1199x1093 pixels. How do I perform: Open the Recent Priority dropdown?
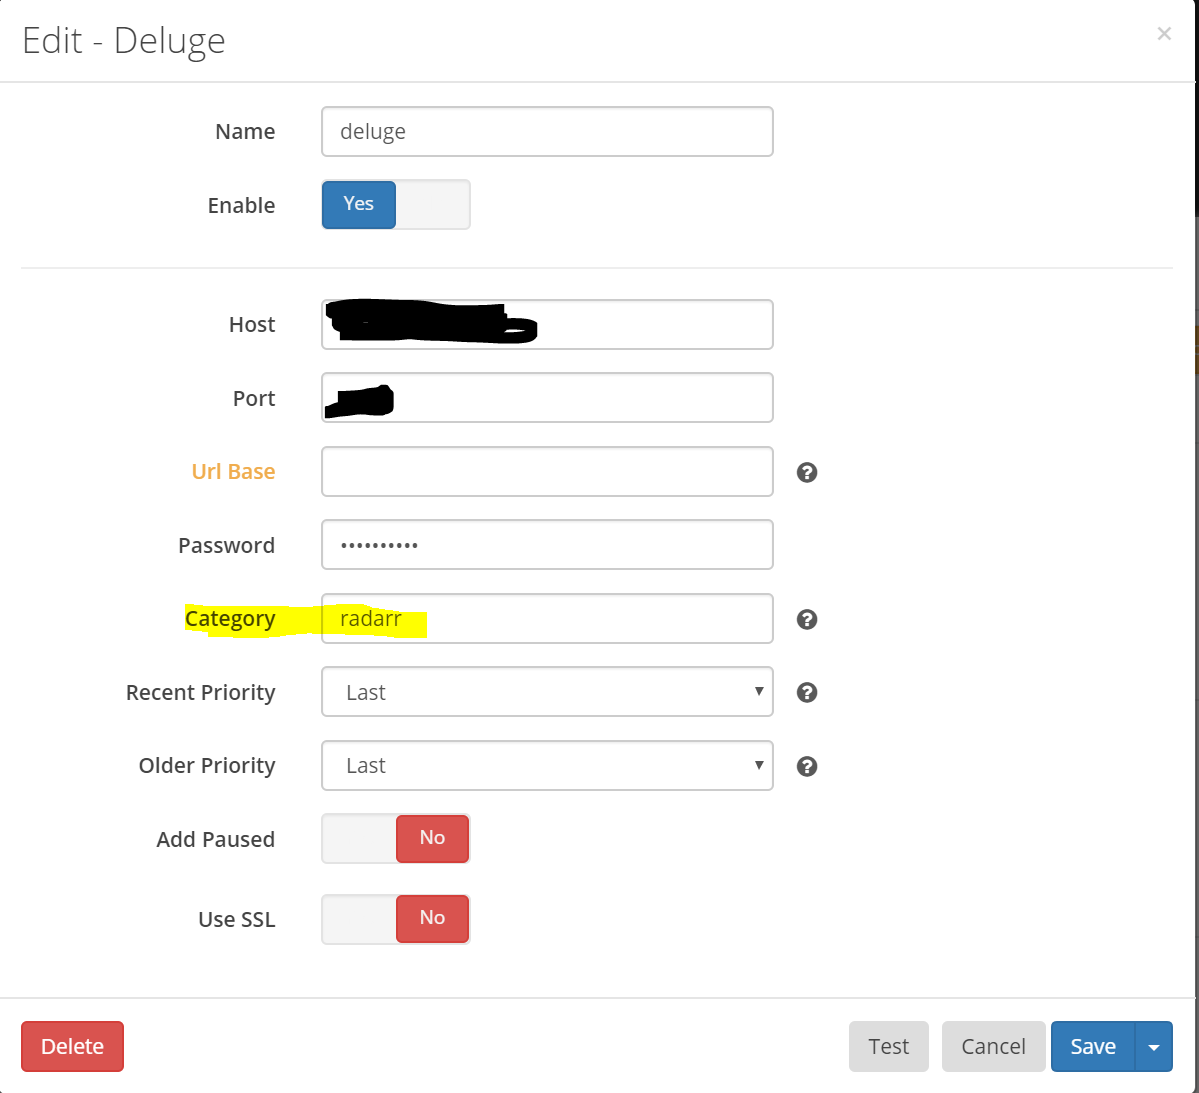(547, 692)
